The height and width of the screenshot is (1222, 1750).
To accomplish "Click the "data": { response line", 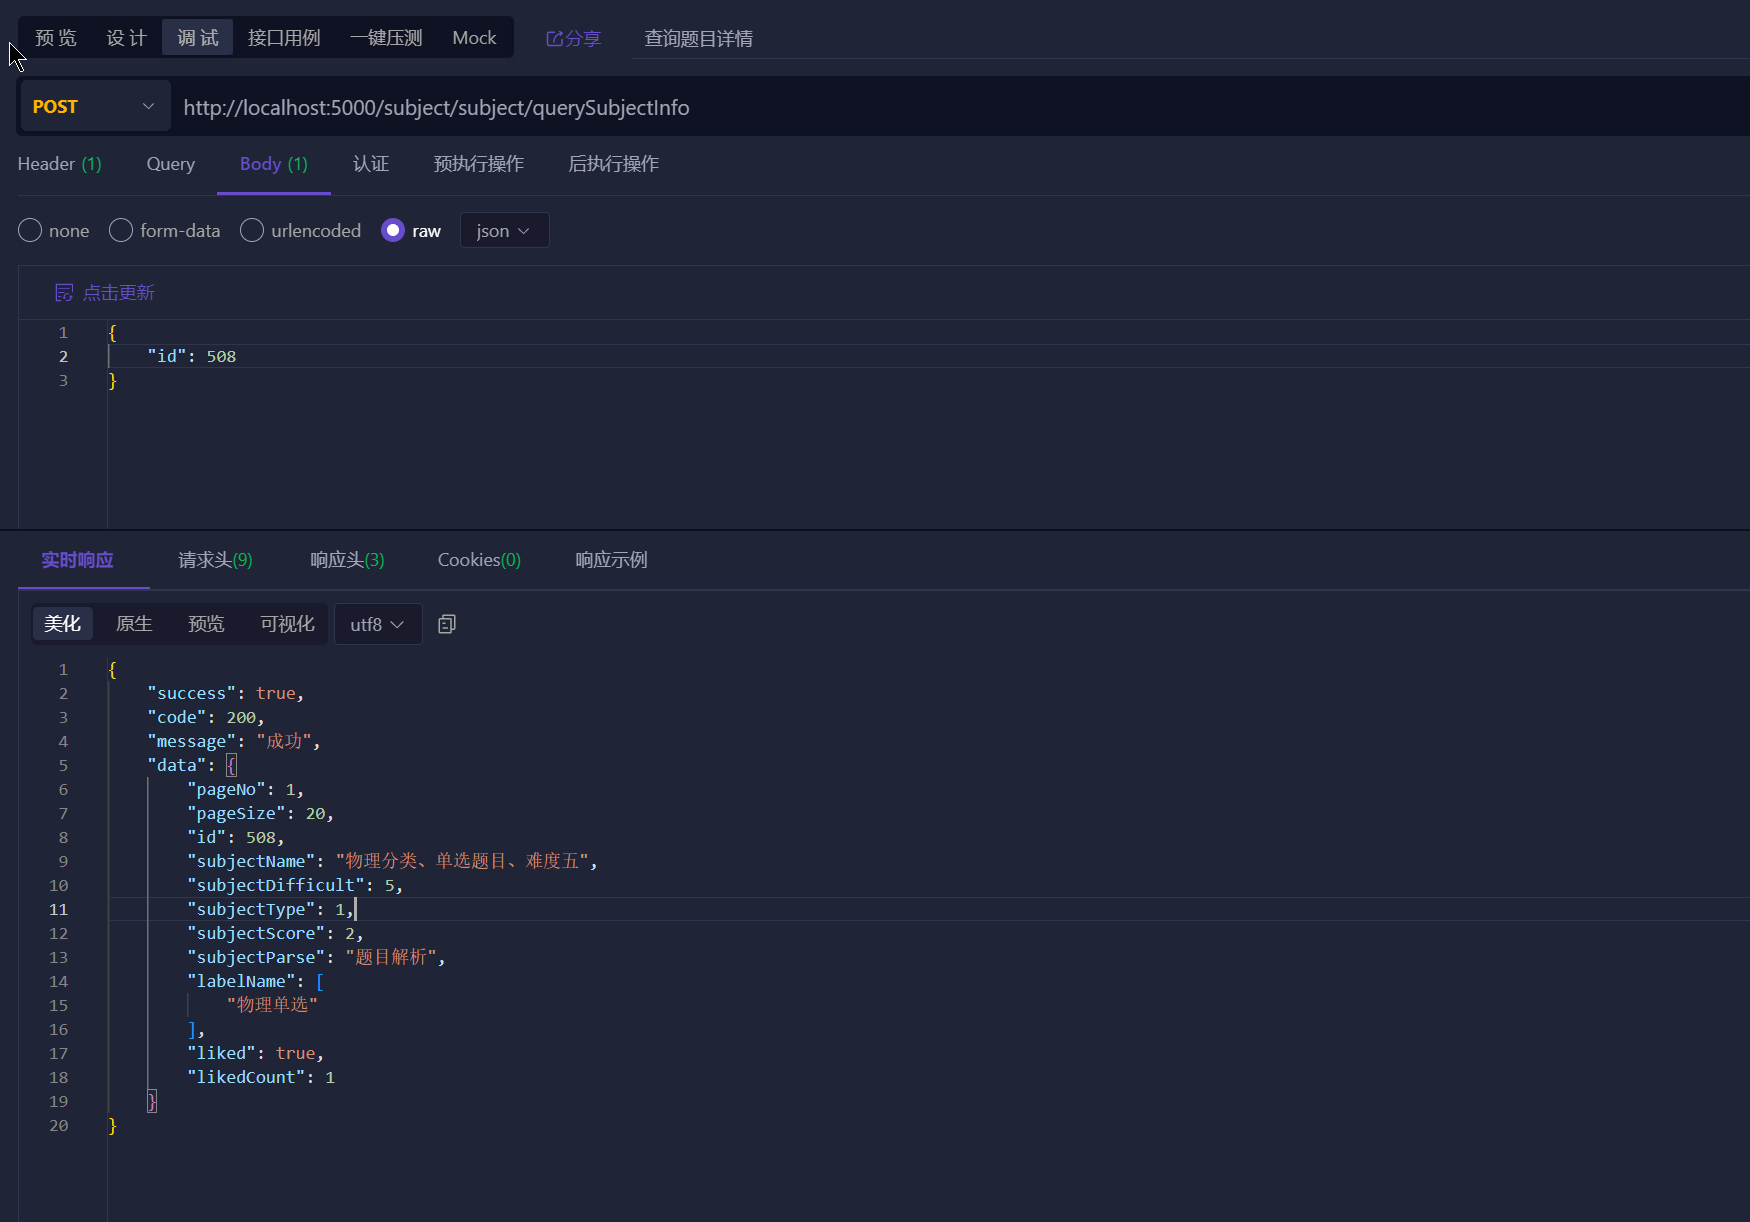I will click(x=192, y=765).
